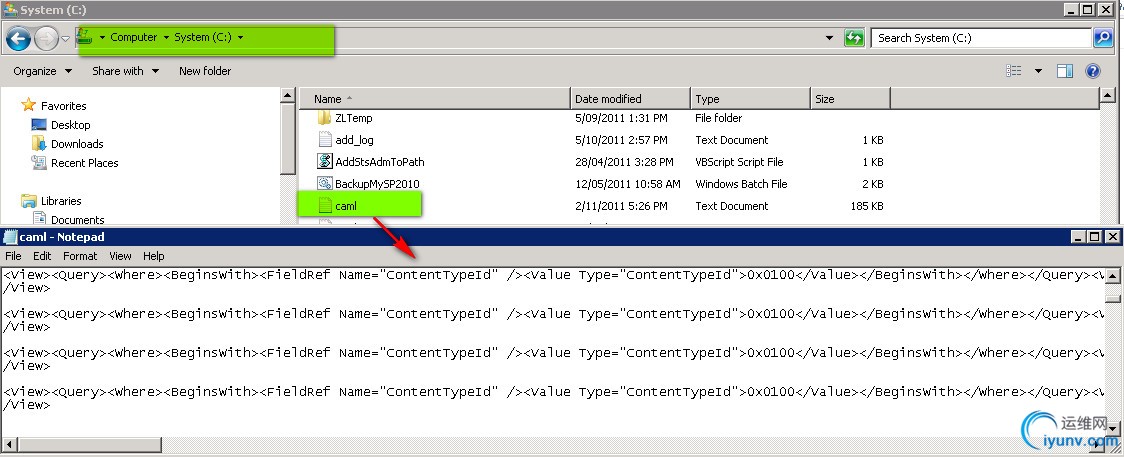Screen dimensions: 1124x457
Task: Place cursor in first View query line
Action: click(552, 275)
